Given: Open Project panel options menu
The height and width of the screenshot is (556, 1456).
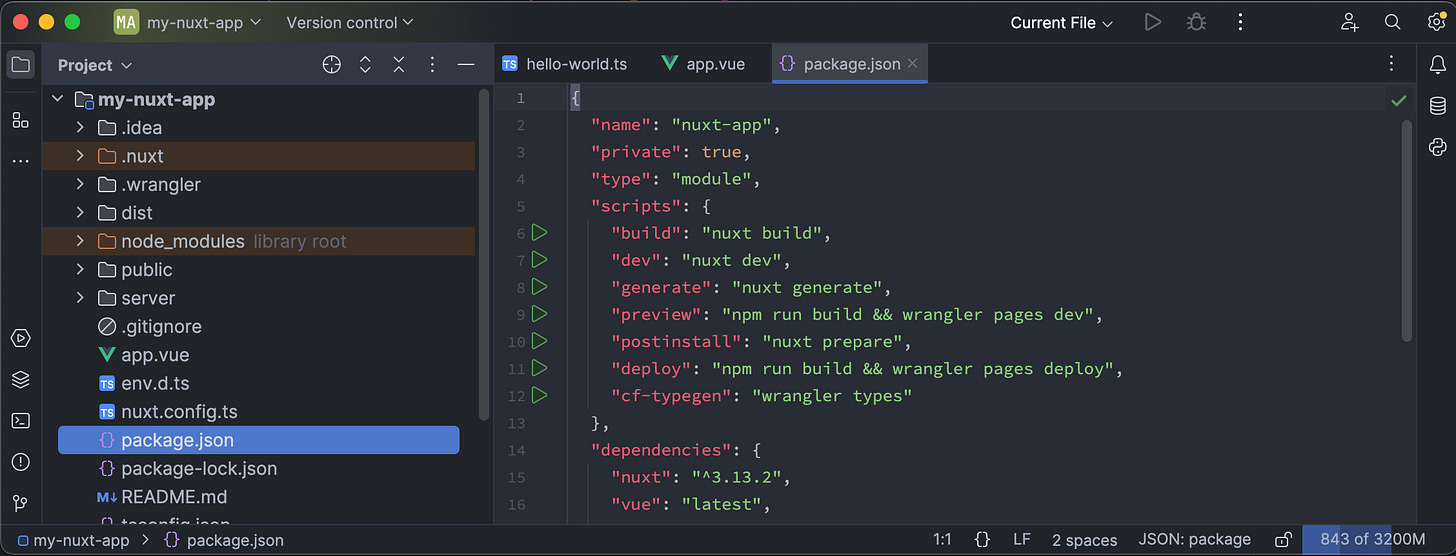Looking at the screenshot, I should pos(432,65).
